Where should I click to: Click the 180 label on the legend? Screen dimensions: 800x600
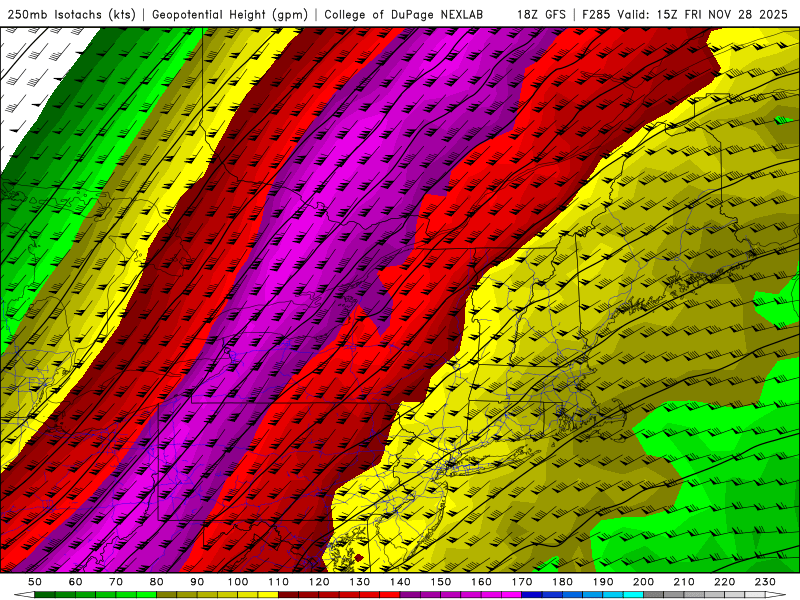(562, 582)
